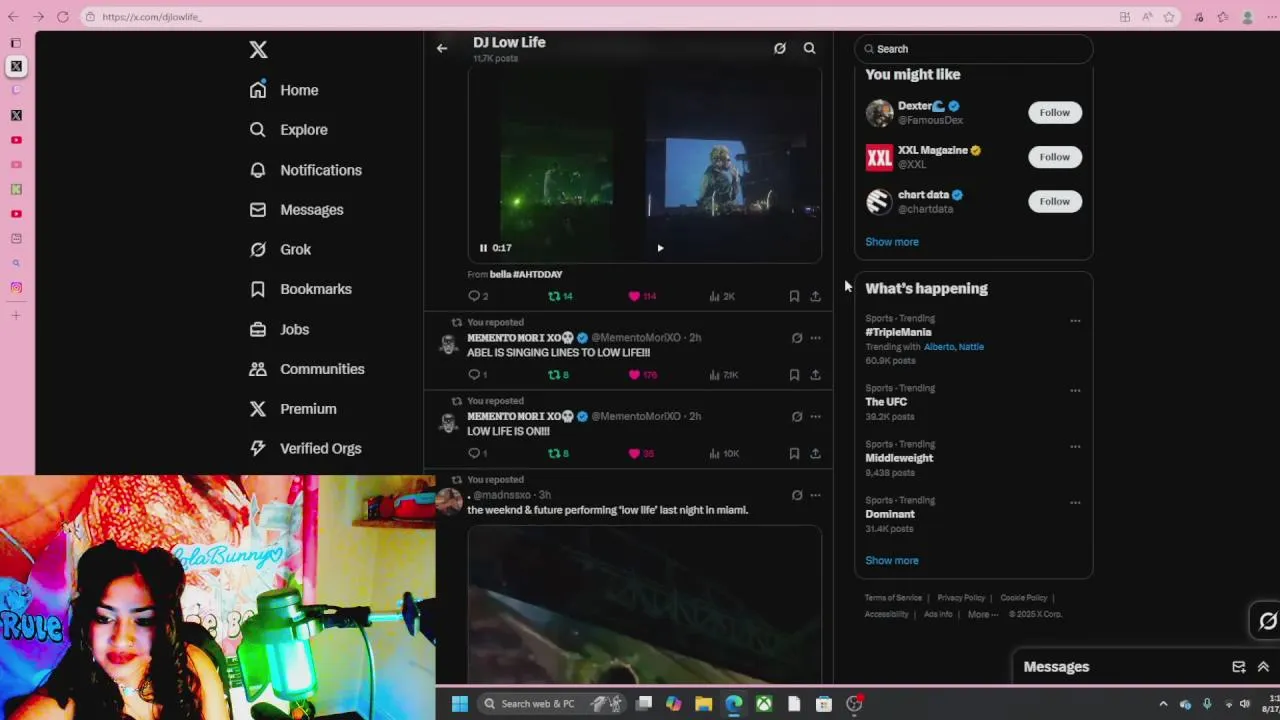Open Bookmarks in X sidebar

301,289
